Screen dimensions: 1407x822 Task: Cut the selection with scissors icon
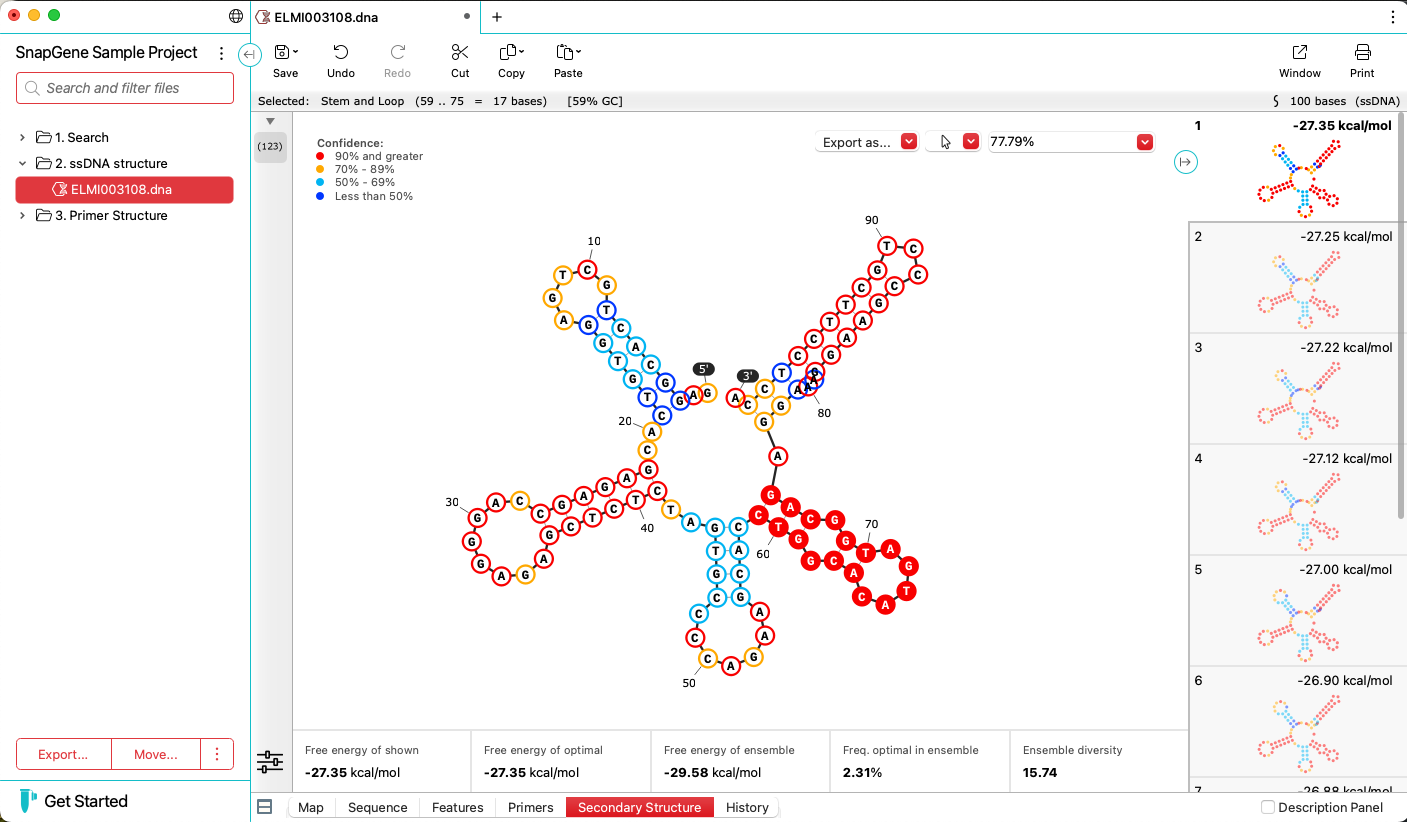pos(460,60)
